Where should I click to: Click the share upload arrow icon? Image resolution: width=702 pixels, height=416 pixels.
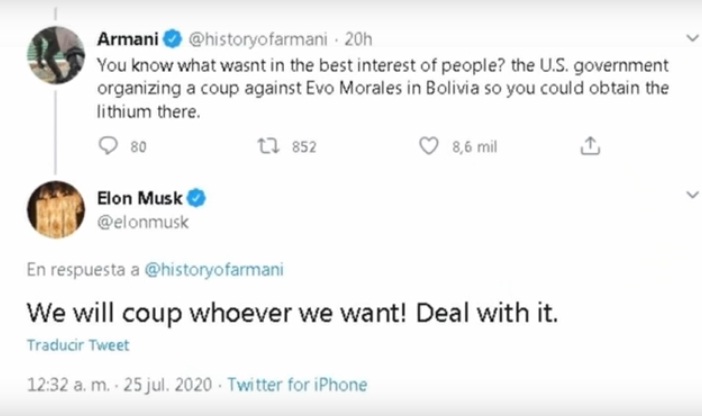(590, 147)
